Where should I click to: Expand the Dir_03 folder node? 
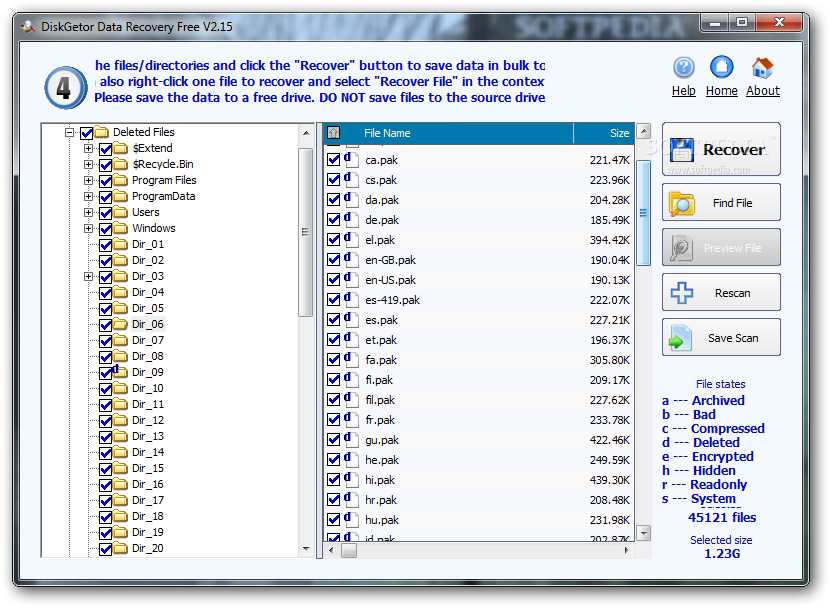88,276
